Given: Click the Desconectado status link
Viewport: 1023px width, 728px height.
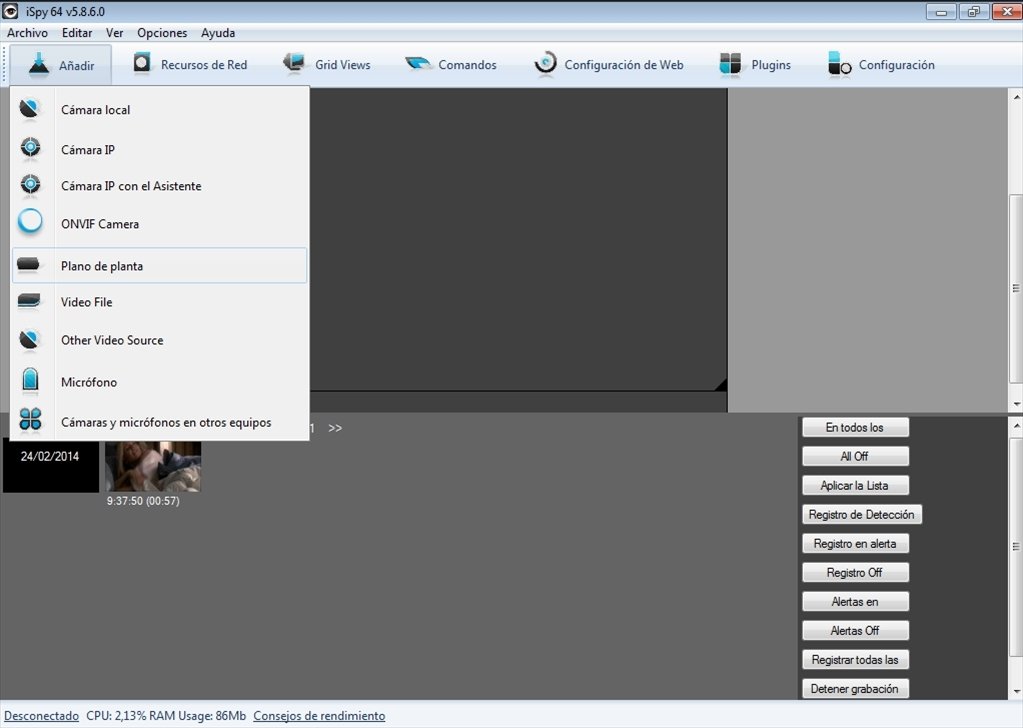Looking at the screenshot, I should tap(41, 716).
